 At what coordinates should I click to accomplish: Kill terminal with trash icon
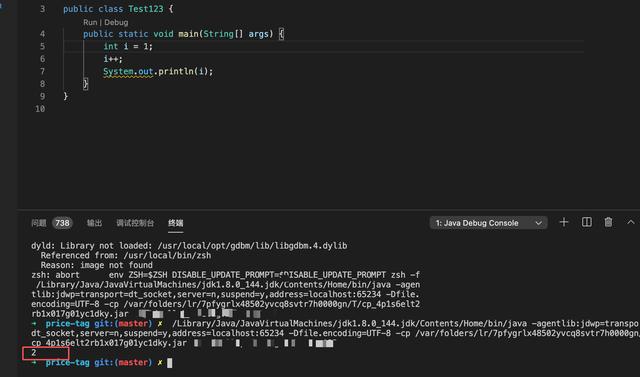tap(608, 222)
